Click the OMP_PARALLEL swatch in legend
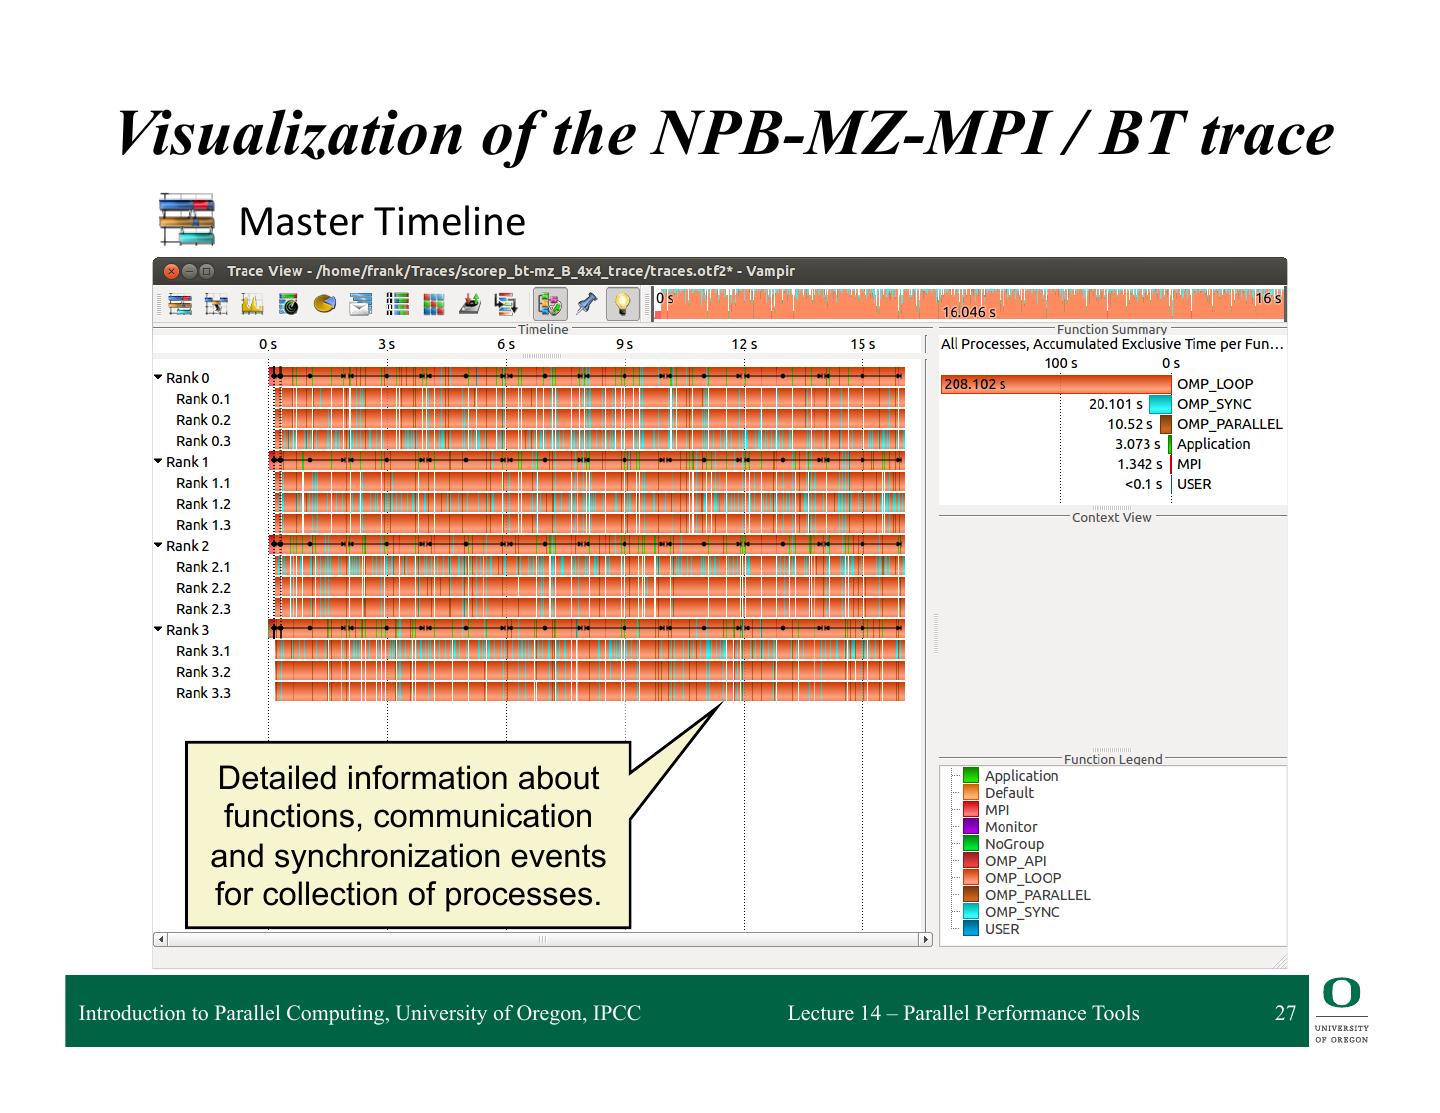This screenshot has height=1113, width=1440. click(970, 895)
